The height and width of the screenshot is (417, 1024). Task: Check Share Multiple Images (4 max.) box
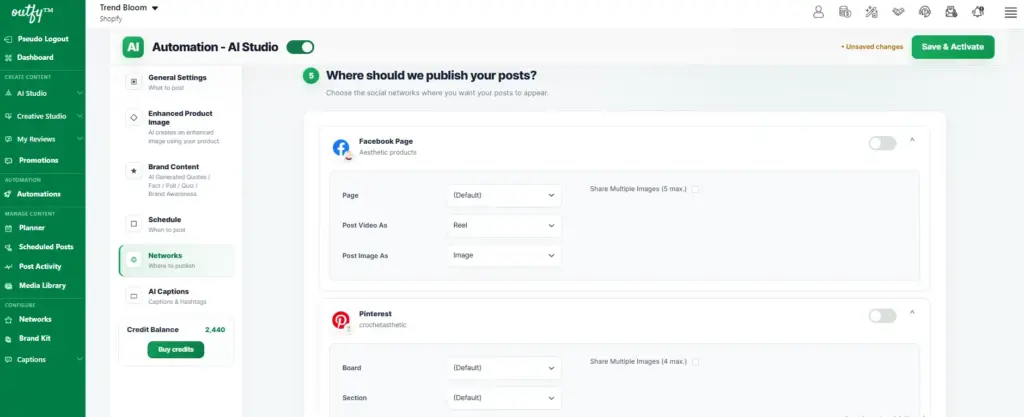pos(695,362)
